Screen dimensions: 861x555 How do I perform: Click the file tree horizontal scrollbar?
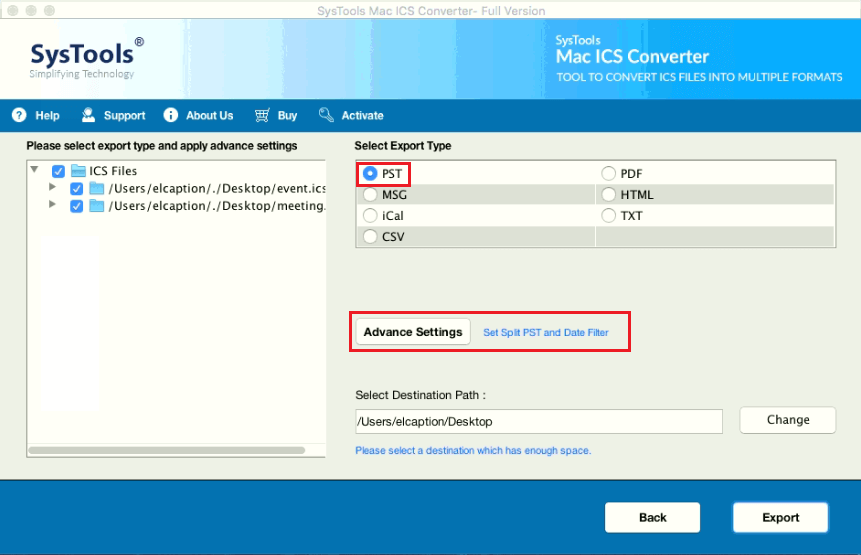tap(166, 450)
